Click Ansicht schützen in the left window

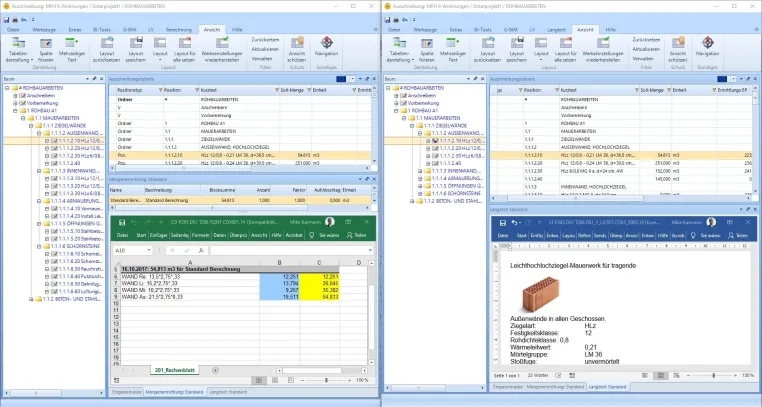[296, 50]
